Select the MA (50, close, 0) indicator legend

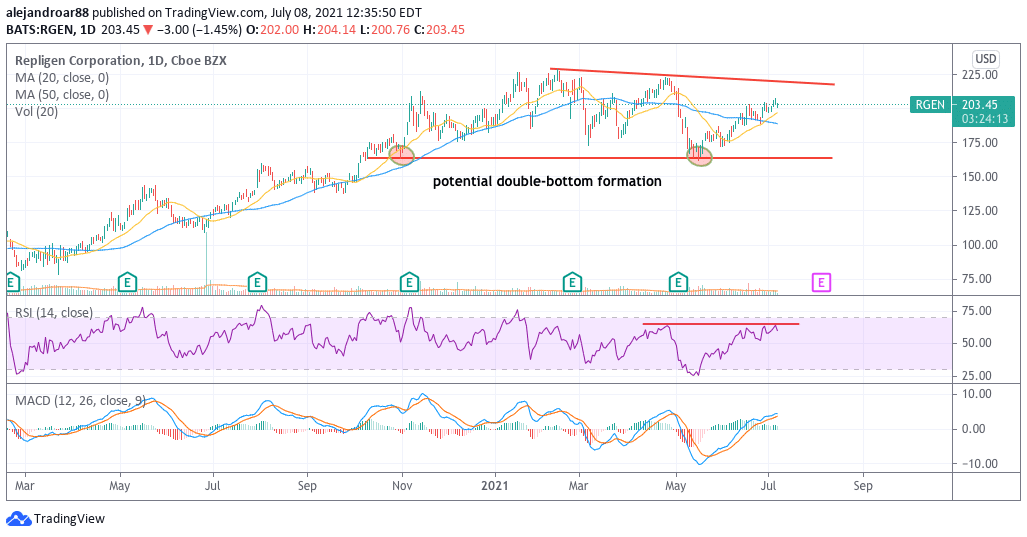click(x=62, y=94)
